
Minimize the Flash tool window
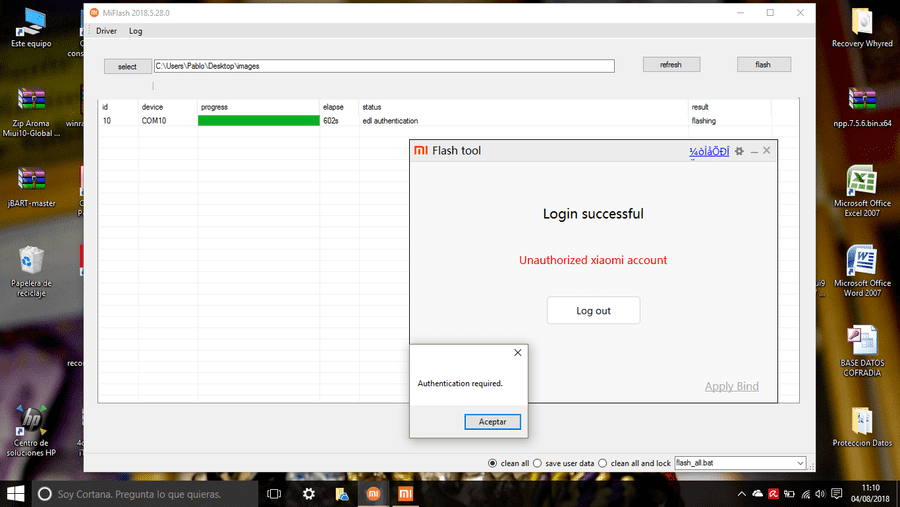pos(754,152)
